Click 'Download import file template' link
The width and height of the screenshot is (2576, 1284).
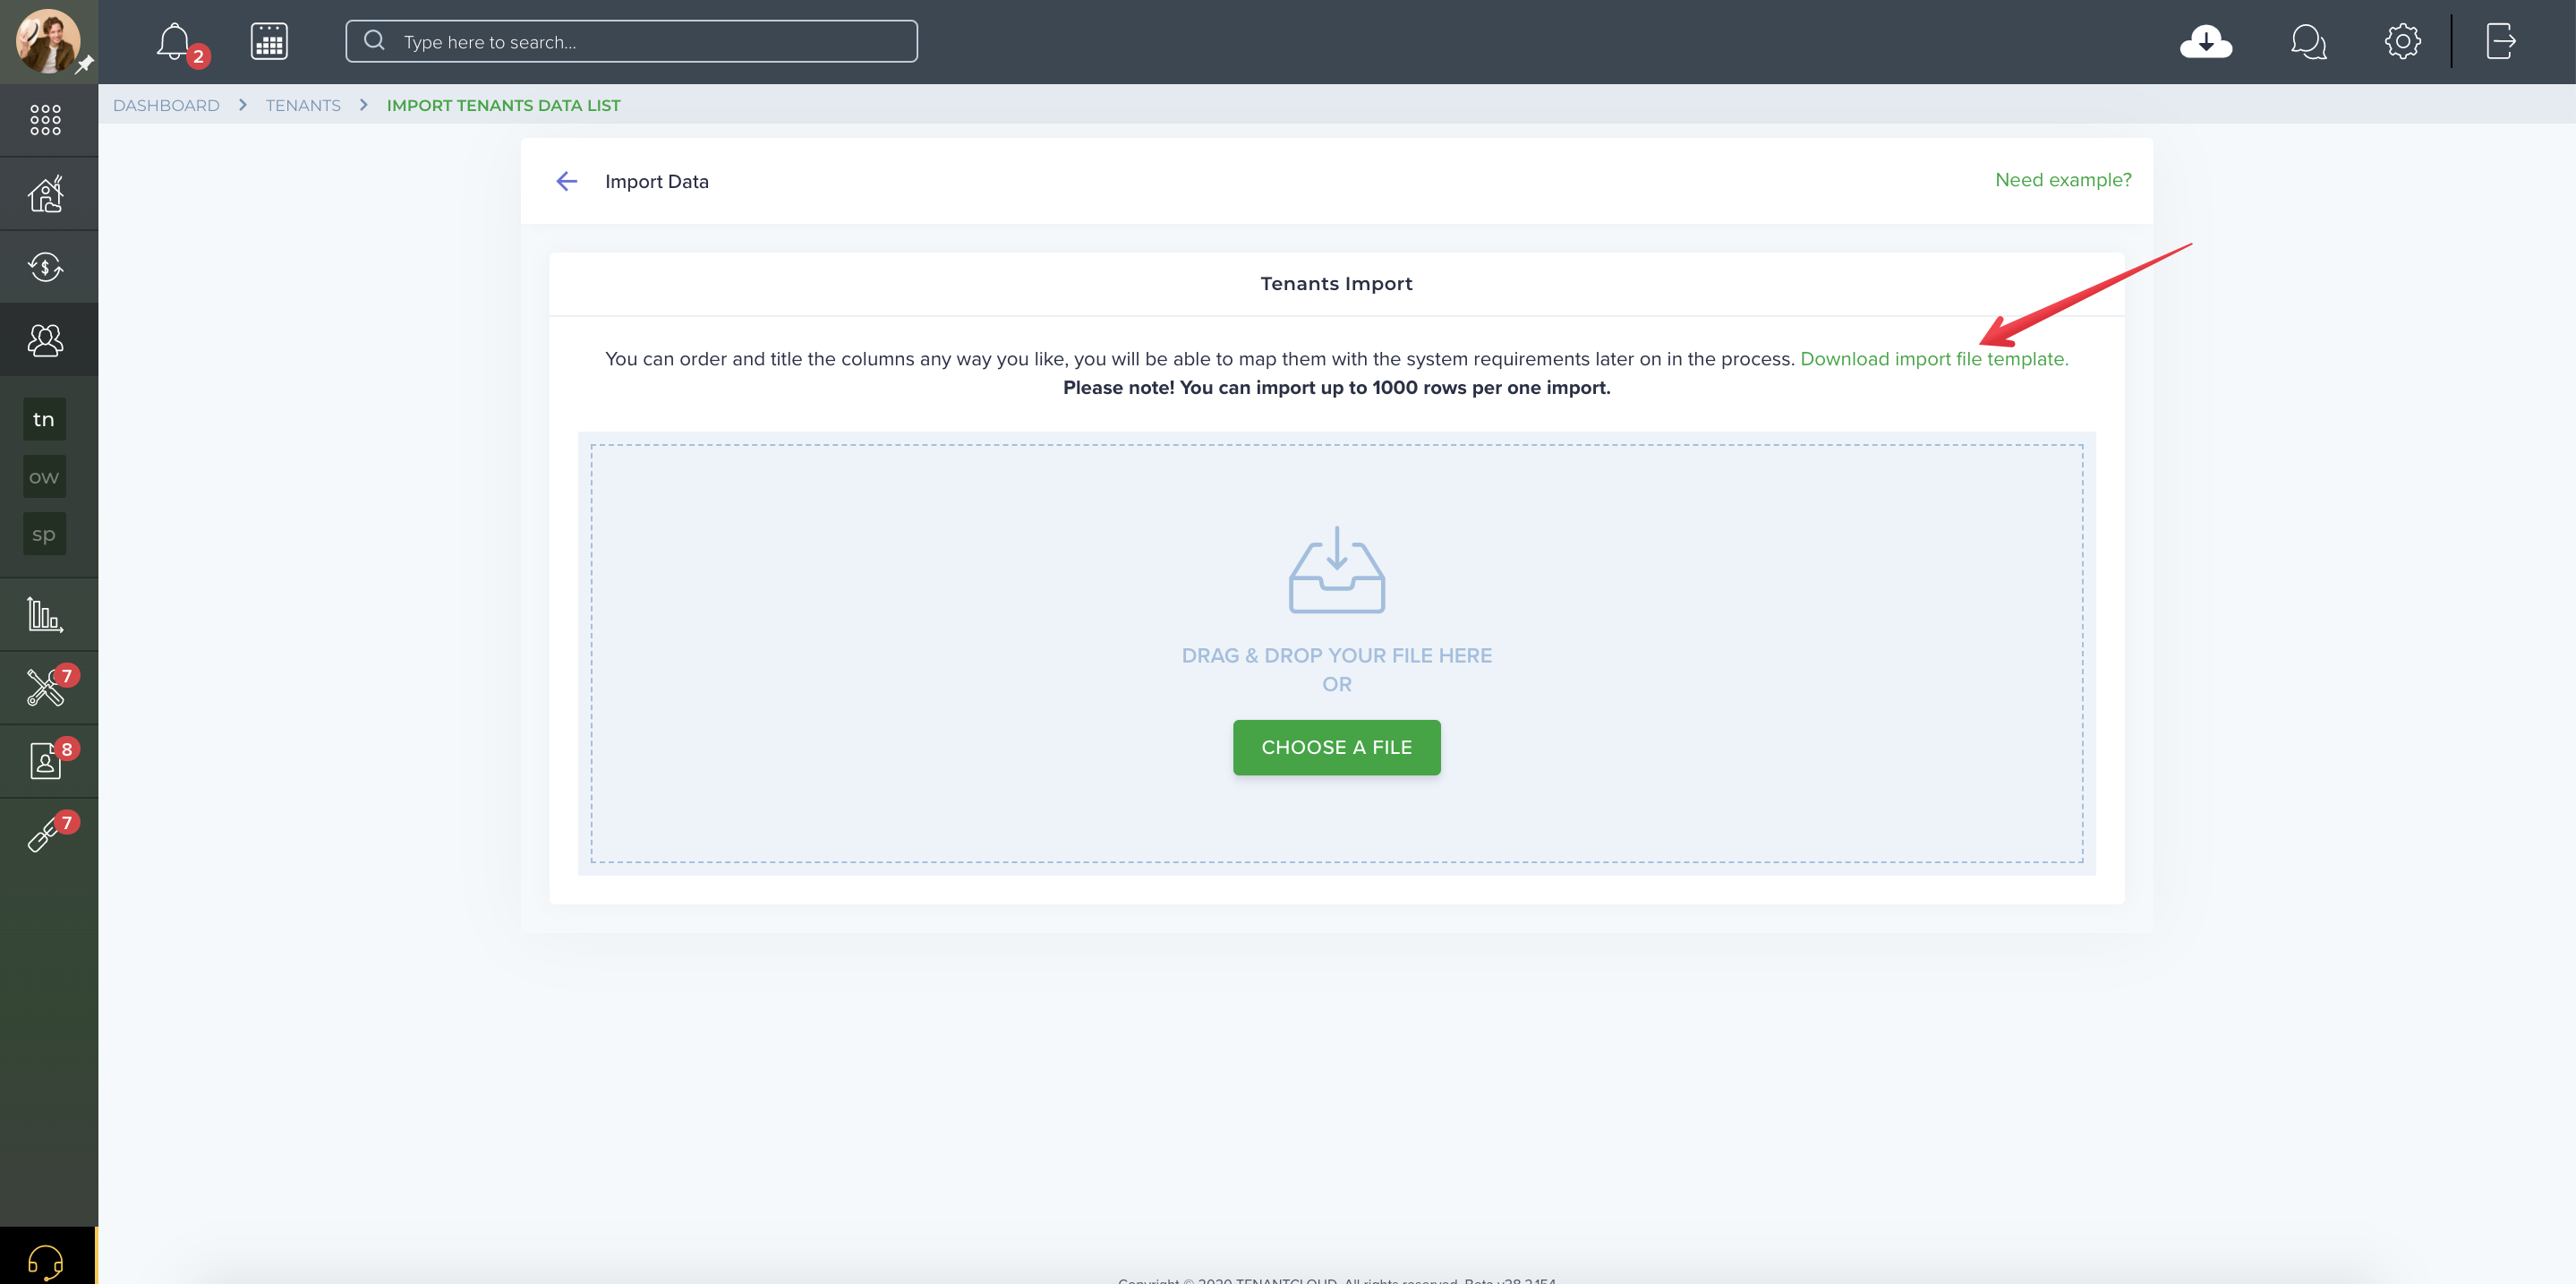1934,359
